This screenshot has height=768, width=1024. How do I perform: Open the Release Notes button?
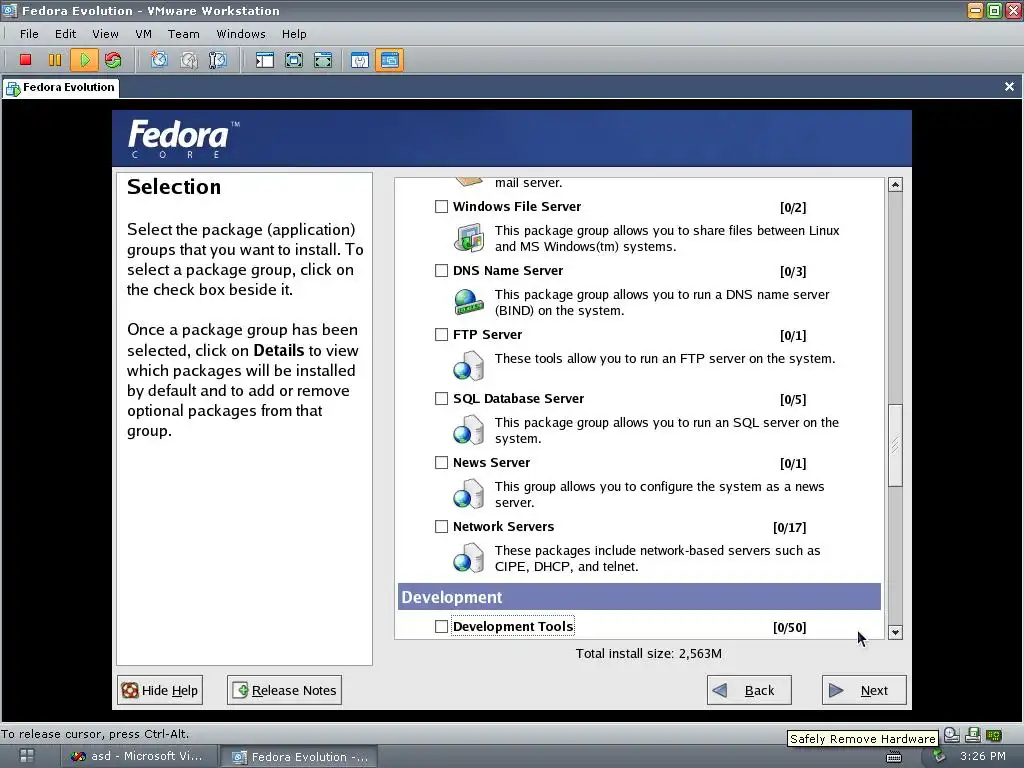pos(284,690)
